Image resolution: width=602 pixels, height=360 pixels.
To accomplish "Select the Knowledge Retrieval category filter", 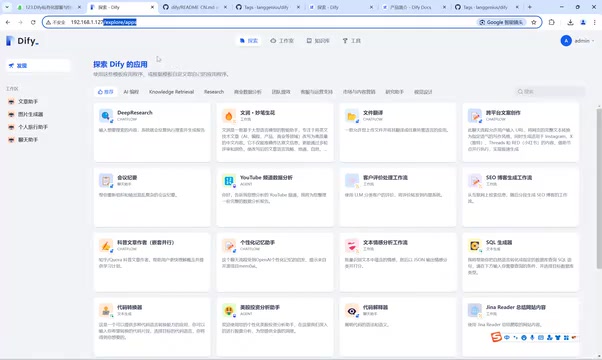I will click(171, 92).
